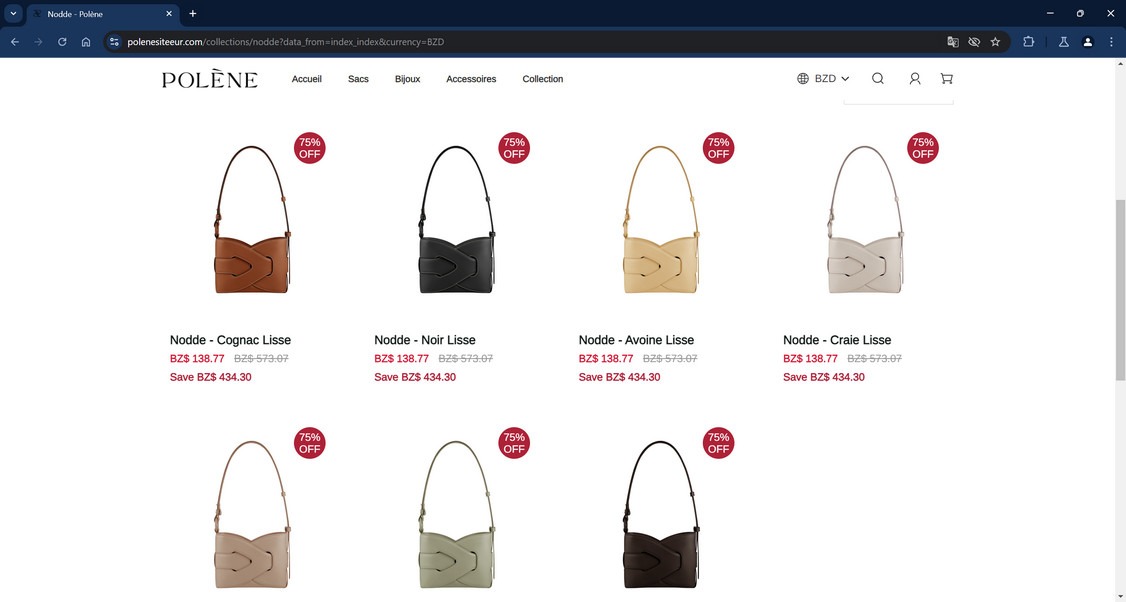The width and height of the screenshot is (1126, 602).
Task: Open the site search magnifier icon
Action: pyautogui.click(x=878, y=78)
